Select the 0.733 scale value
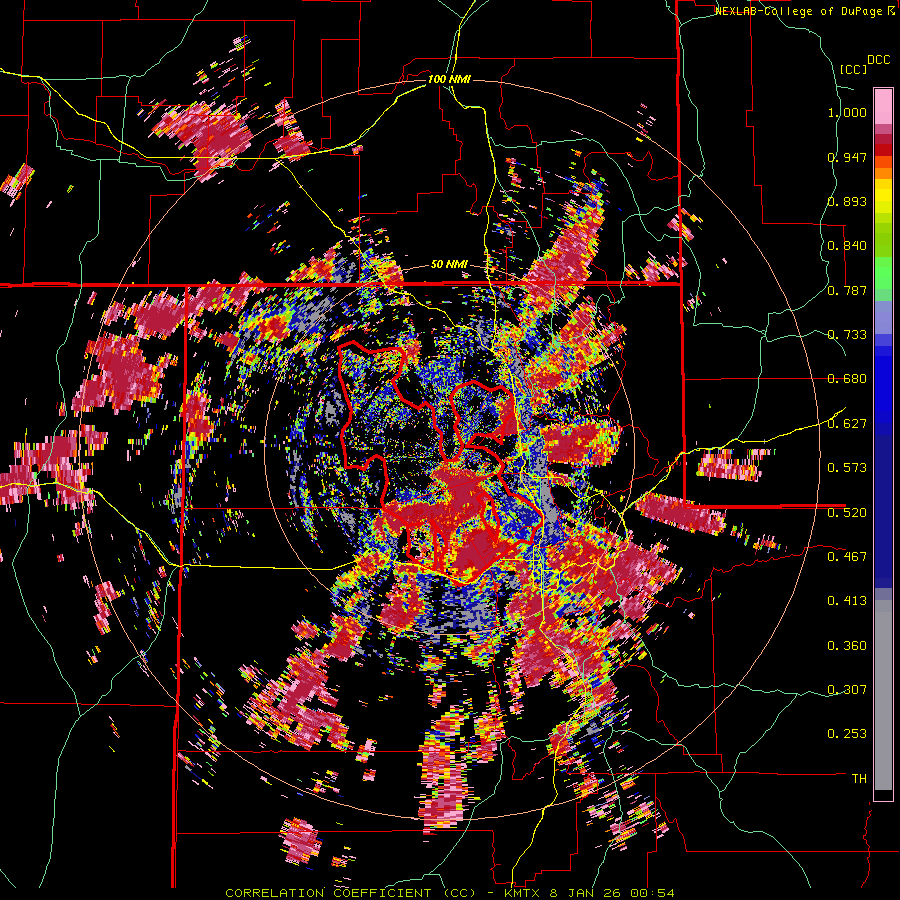Image resolution: width=900 pixels, height=900 pixels. (847, 335)
